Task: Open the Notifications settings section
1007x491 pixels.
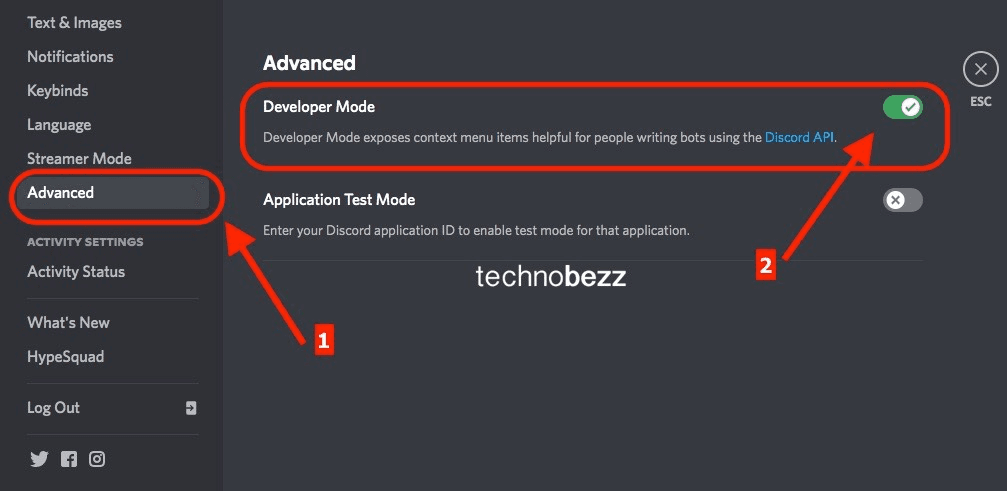Action: pyautogui.click(x=70, y=56)
